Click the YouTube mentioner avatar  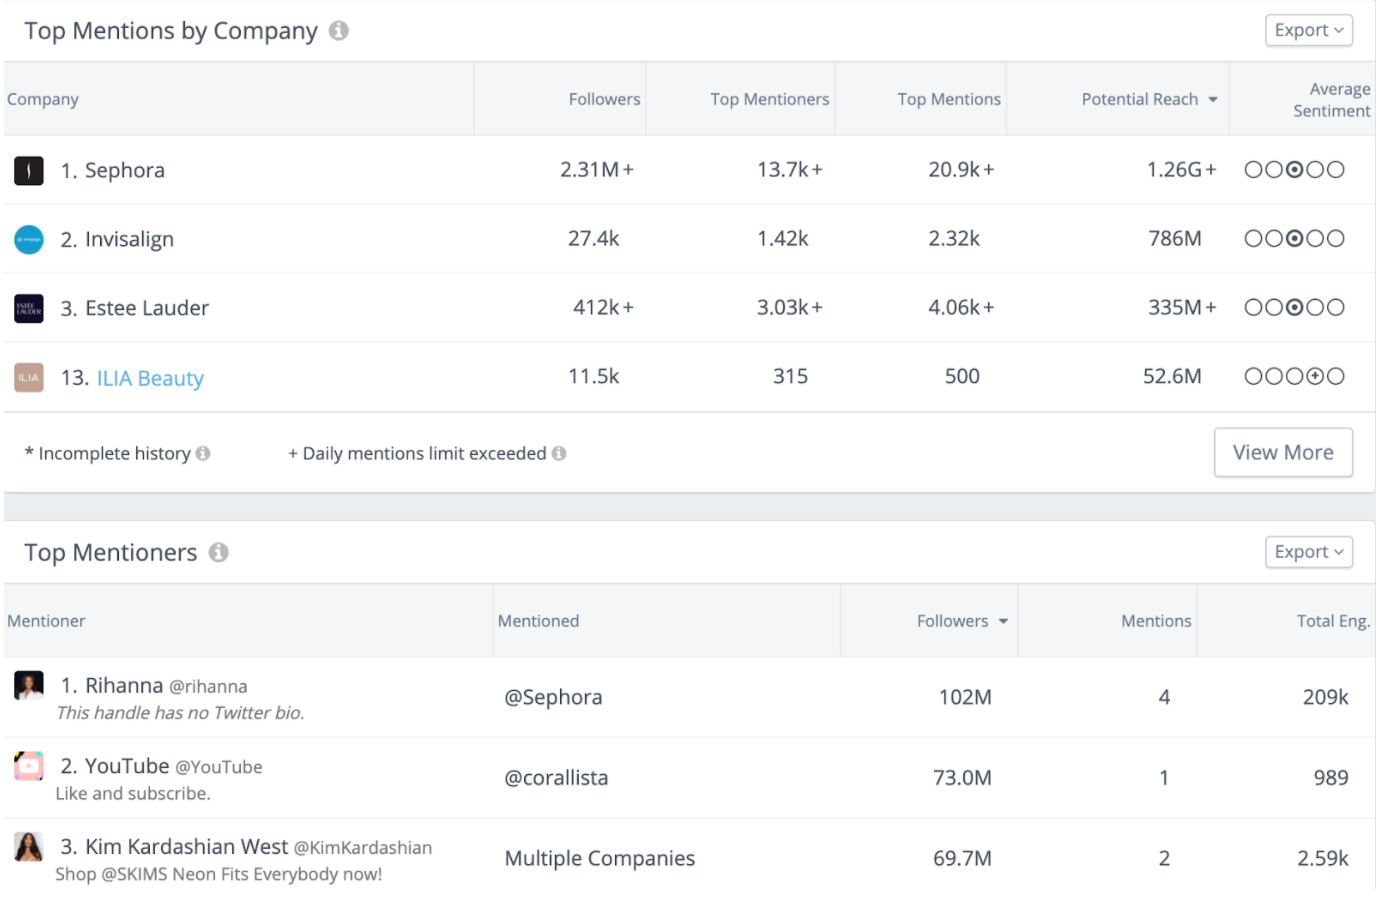pyautogui.click(x=29, y=766)
